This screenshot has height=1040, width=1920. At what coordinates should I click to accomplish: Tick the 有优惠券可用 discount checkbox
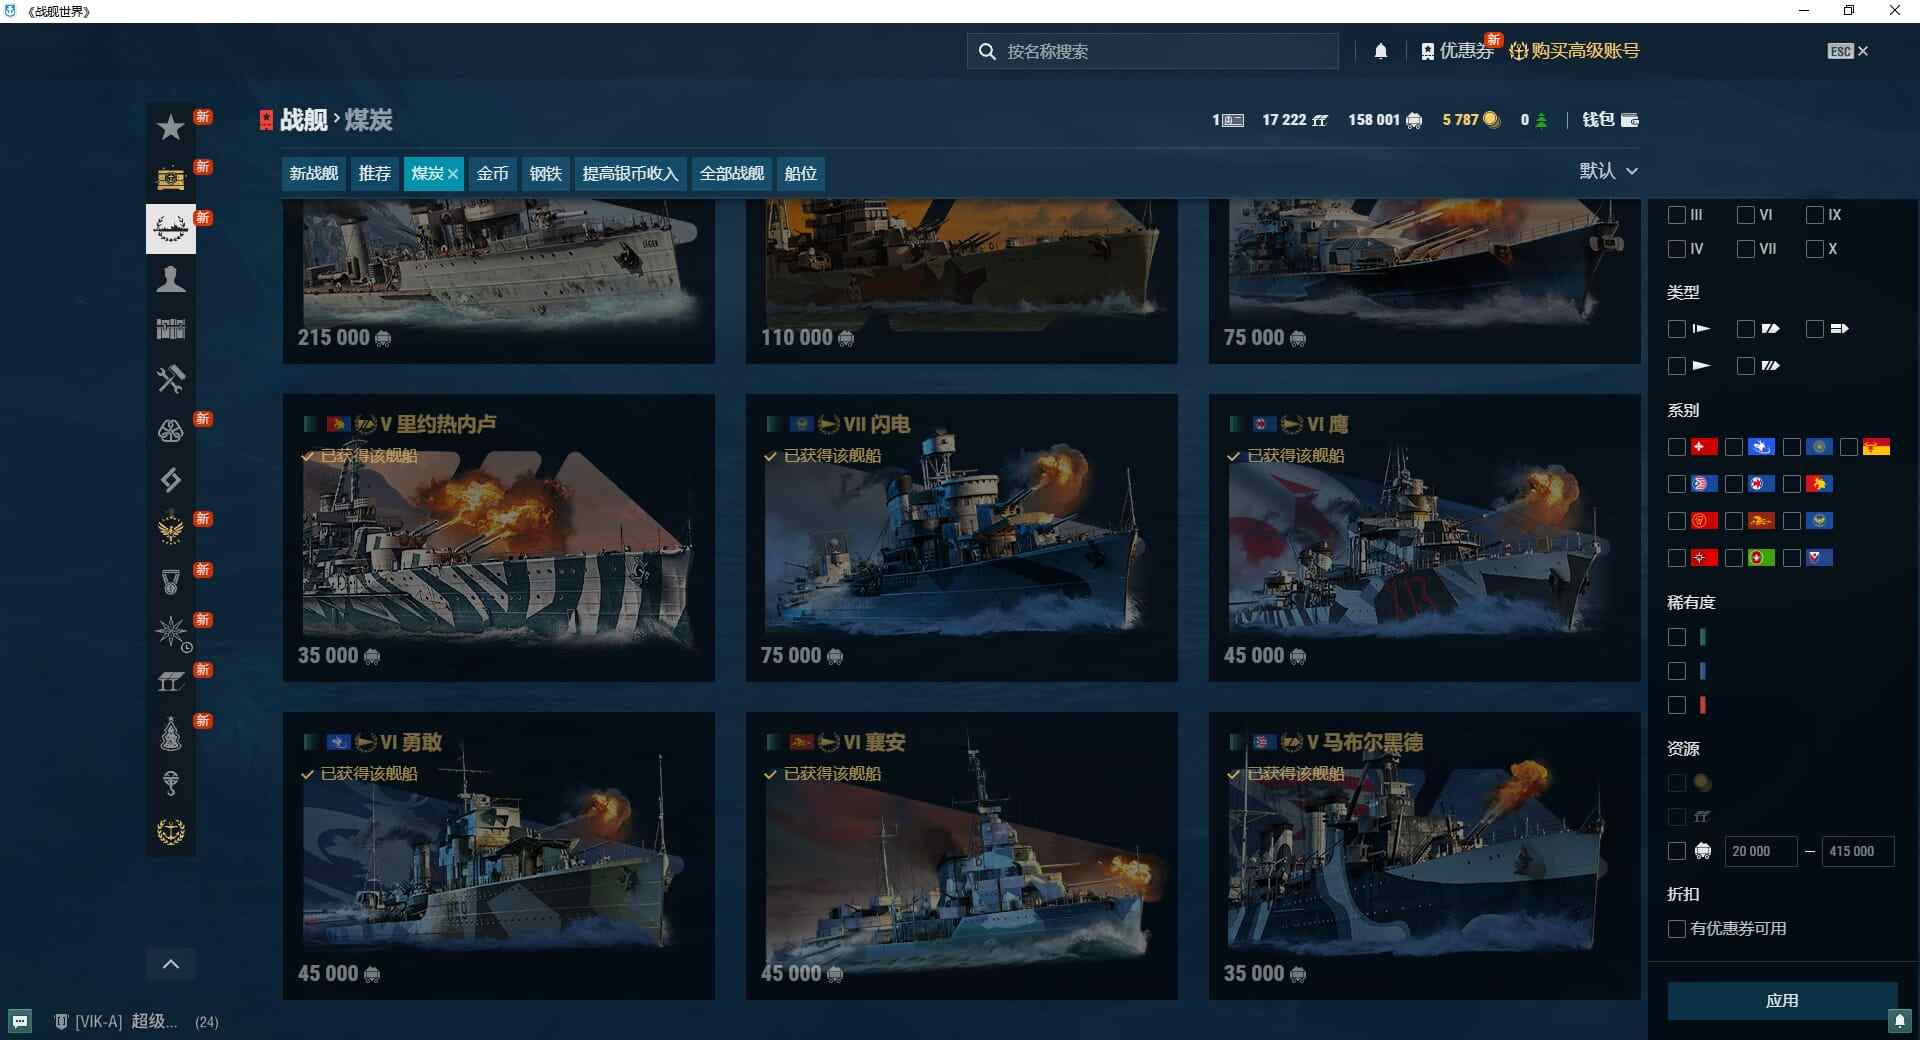tap(1677, 929)
